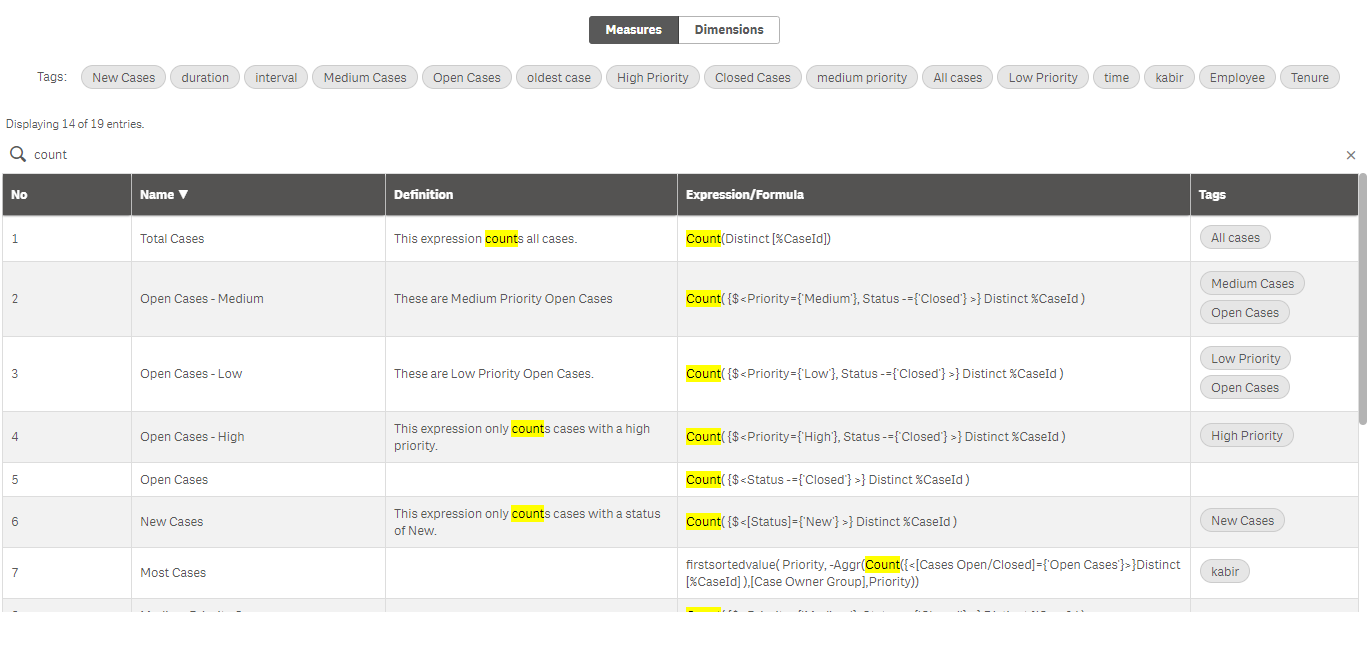Toggle the Closed Cases tag filter
This screenshot has height=655, width=1372.
point(753,77)
